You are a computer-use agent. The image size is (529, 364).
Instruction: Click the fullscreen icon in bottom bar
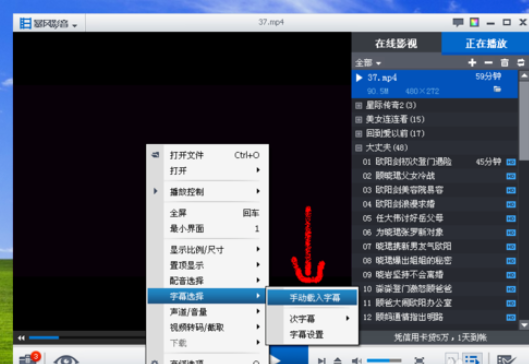click(x=419, y=360)
